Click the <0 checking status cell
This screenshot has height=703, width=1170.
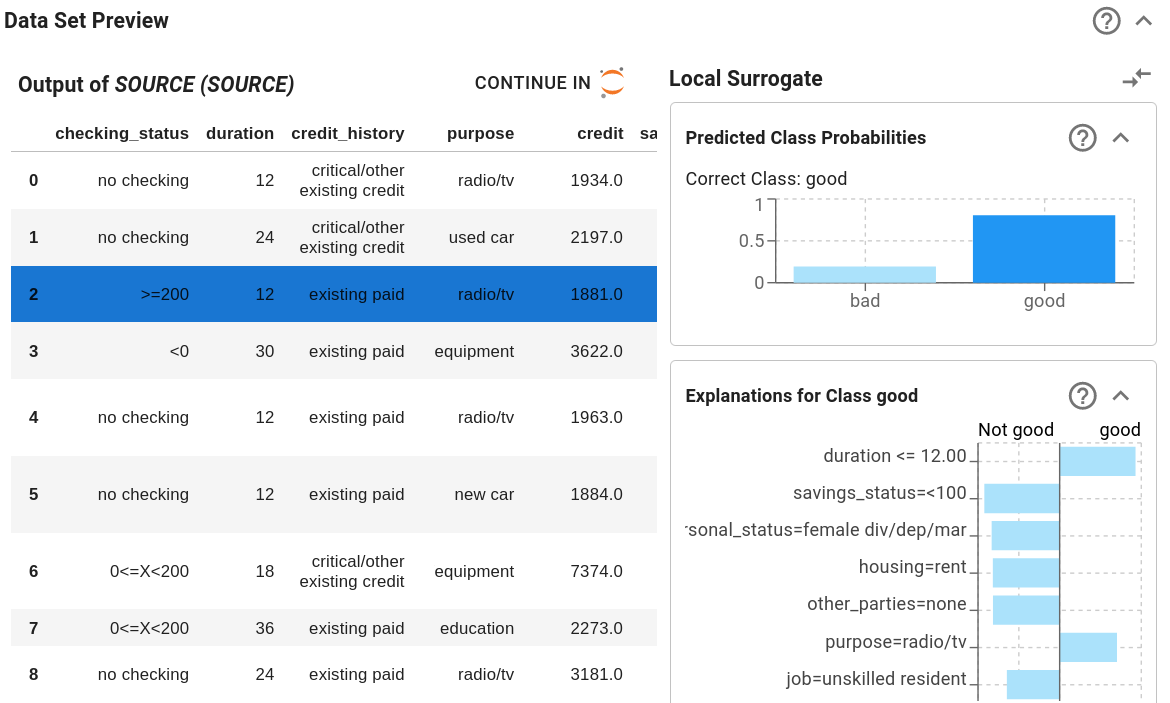(179, 351)
